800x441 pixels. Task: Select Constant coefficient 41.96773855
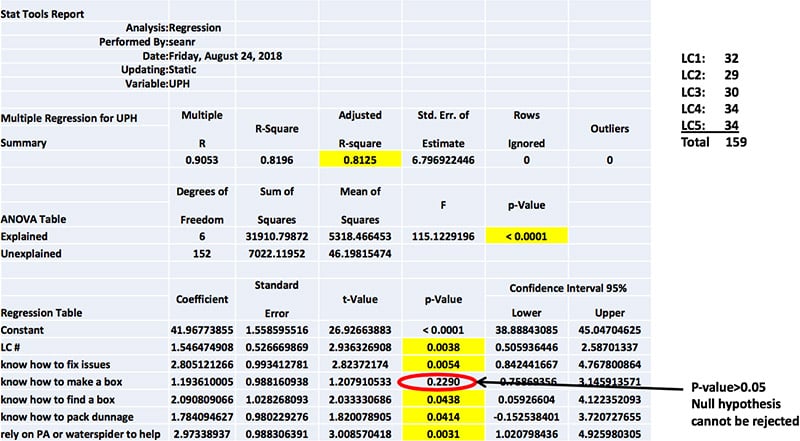[x=202, y=330]
